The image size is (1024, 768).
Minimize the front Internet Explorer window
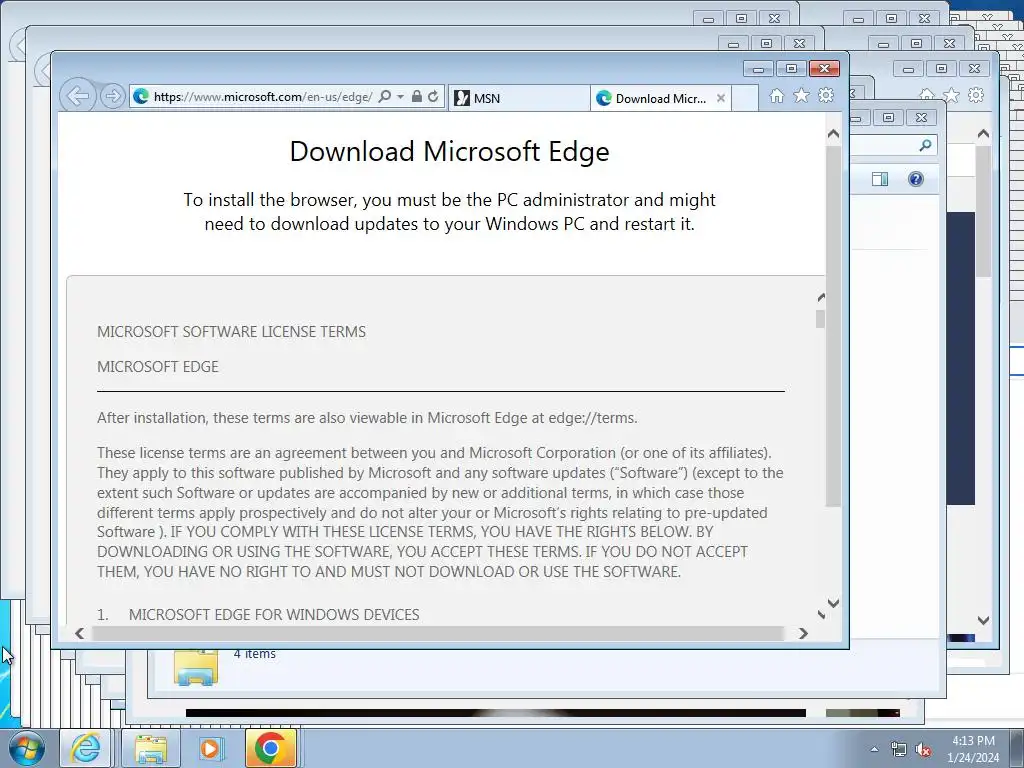[x=758, y=69]
